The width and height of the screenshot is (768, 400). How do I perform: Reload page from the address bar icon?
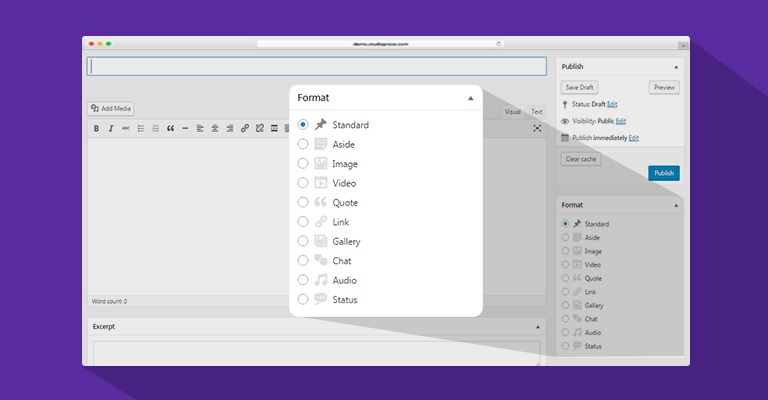(499, 44)
